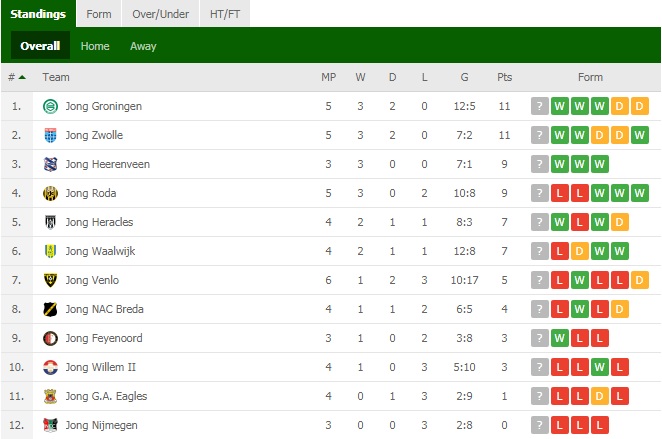The image size is (662, 439).
Task: Sort the table by the # rank column
Action: 17,77
